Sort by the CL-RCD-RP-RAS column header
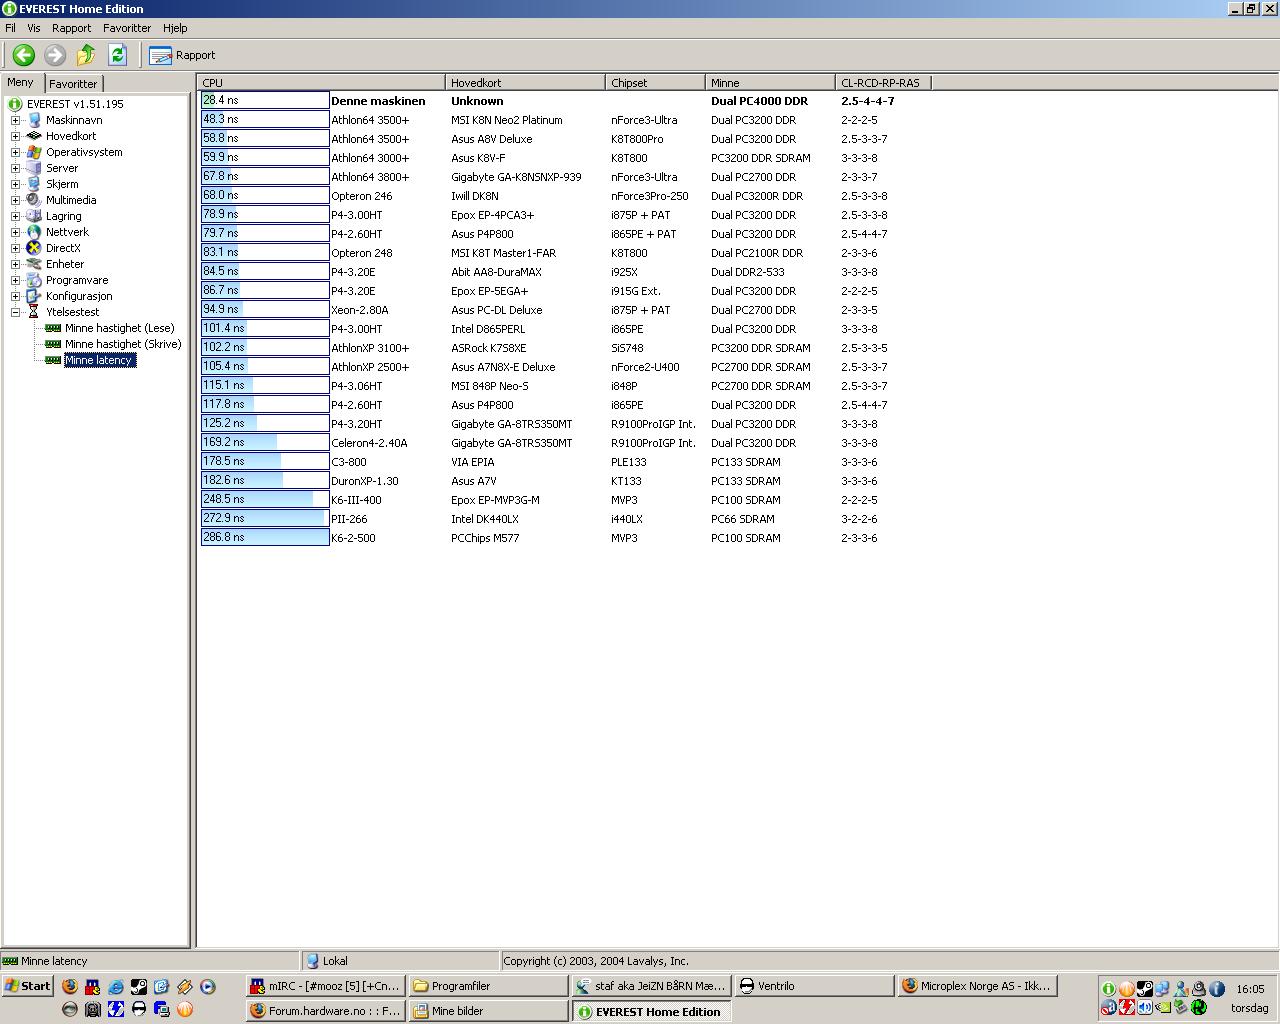 (885, 83)
